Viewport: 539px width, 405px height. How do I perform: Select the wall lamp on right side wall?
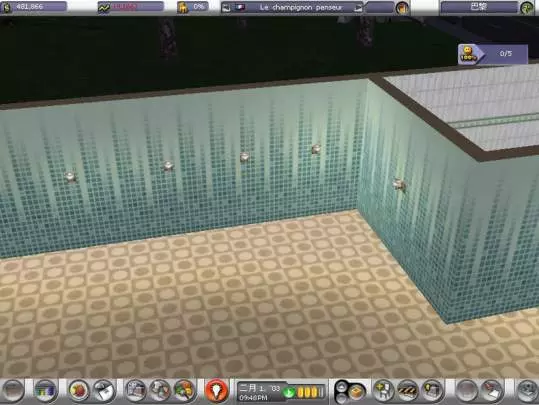click(399, 185)
